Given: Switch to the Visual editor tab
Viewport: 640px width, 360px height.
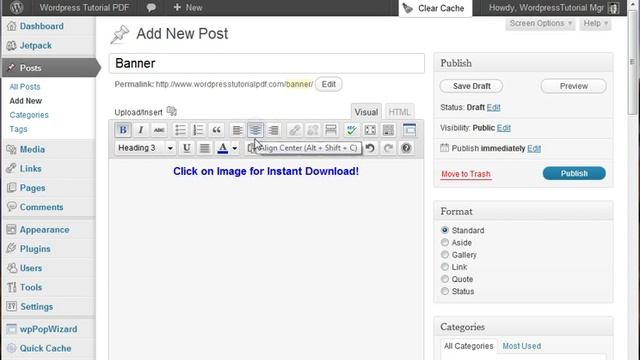Looking at the screenshot, I should 366,112.
